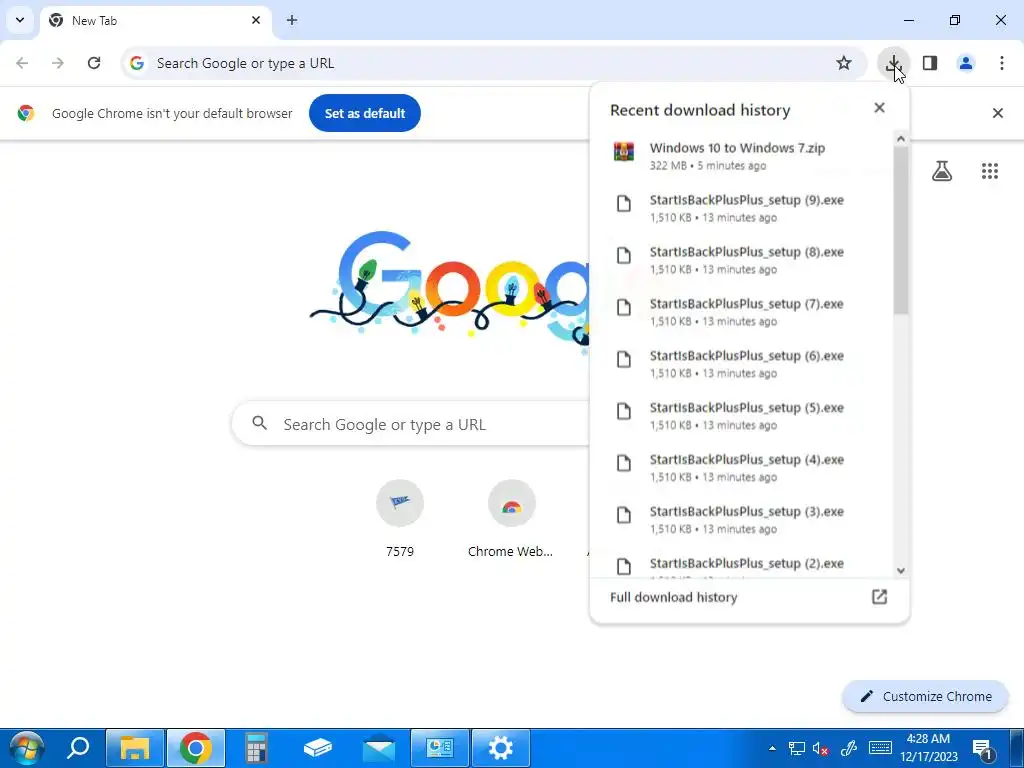Open the Google apps grid icon

tap(989, 171)
